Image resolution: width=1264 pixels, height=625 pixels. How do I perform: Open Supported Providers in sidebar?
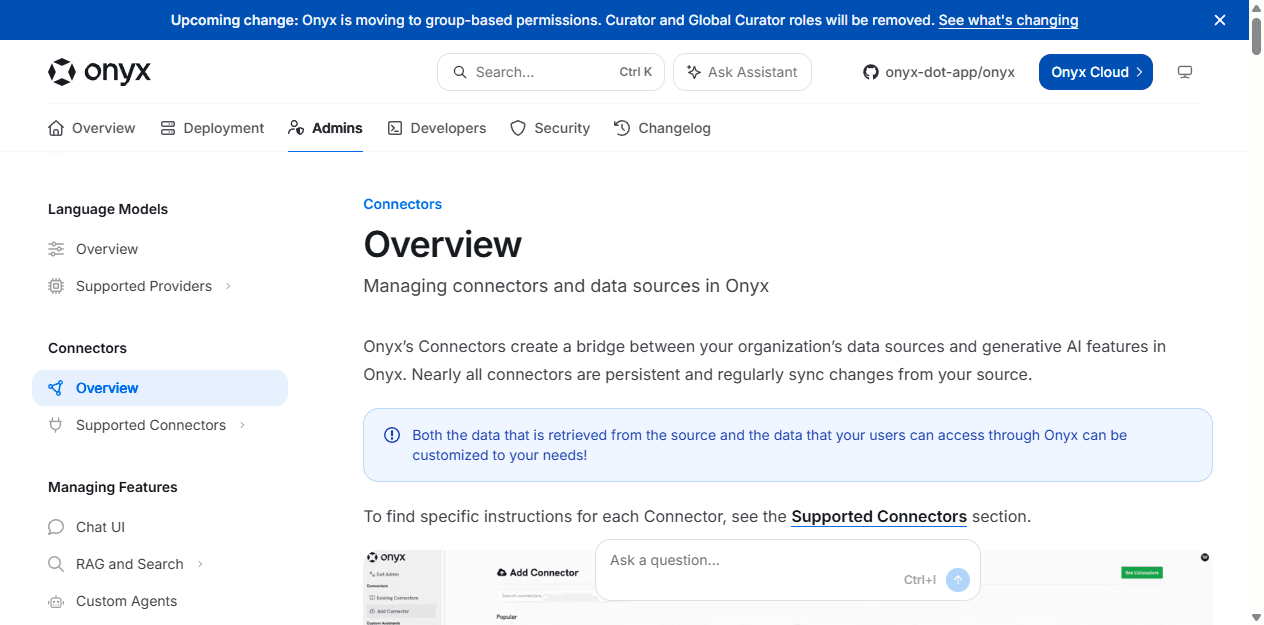pos(160,286)
